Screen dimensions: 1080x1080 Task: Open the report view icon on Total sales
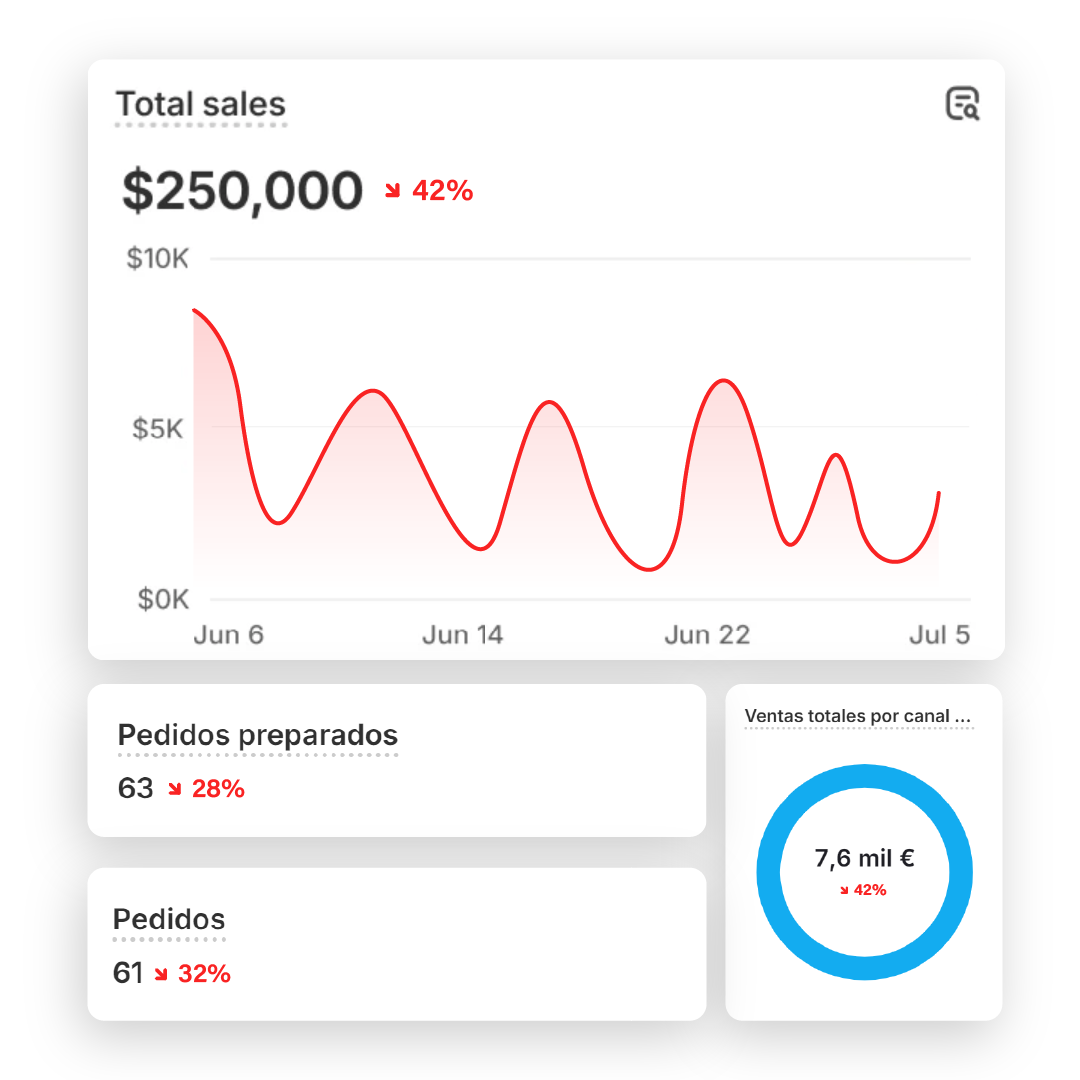pyautogui.click(x=962, y=104)
